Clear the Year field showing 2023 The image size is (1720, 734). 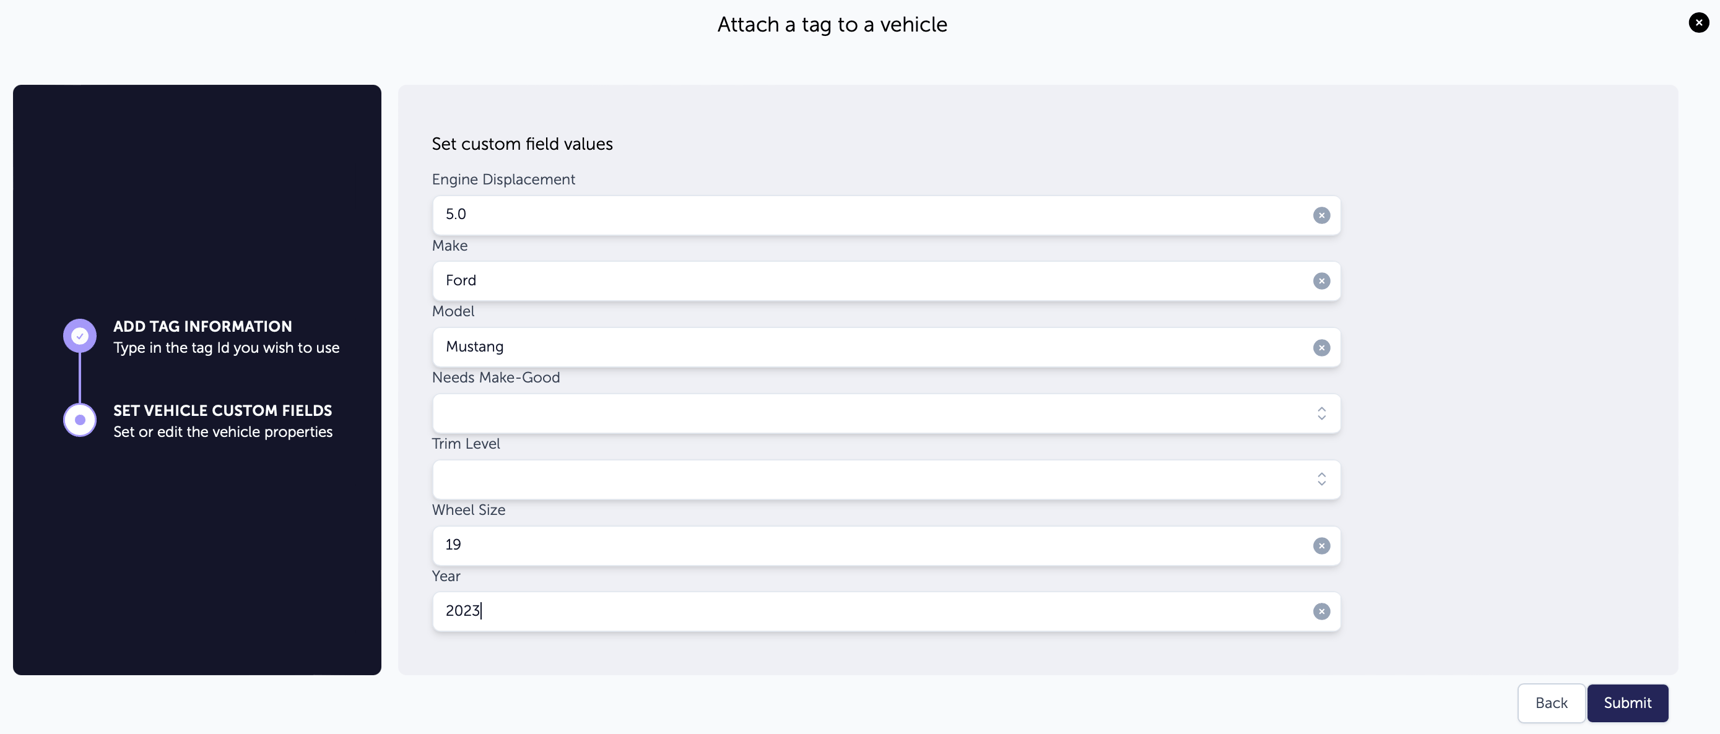1321,610
